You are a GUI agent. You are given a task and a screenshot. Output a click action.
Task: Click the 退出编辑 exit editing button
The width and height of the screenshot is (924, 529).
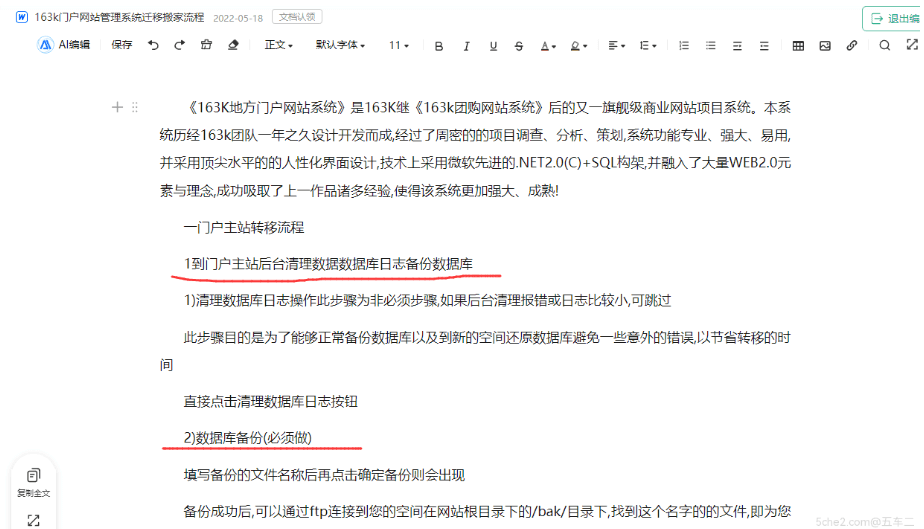895,19
